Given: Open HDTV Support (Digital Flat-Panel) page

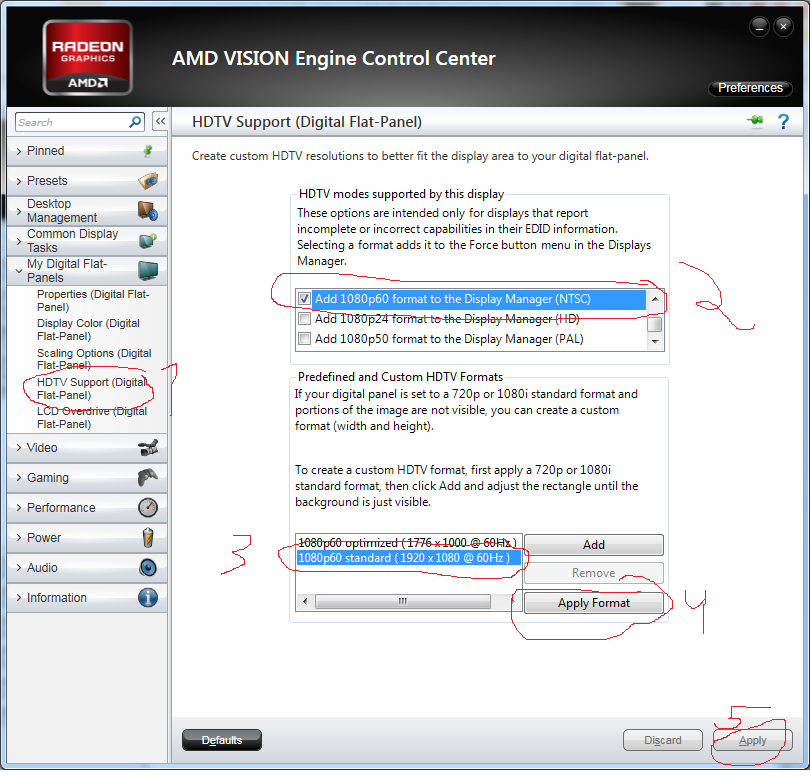Looking at the screenshot, I should [x=92, y=388].
